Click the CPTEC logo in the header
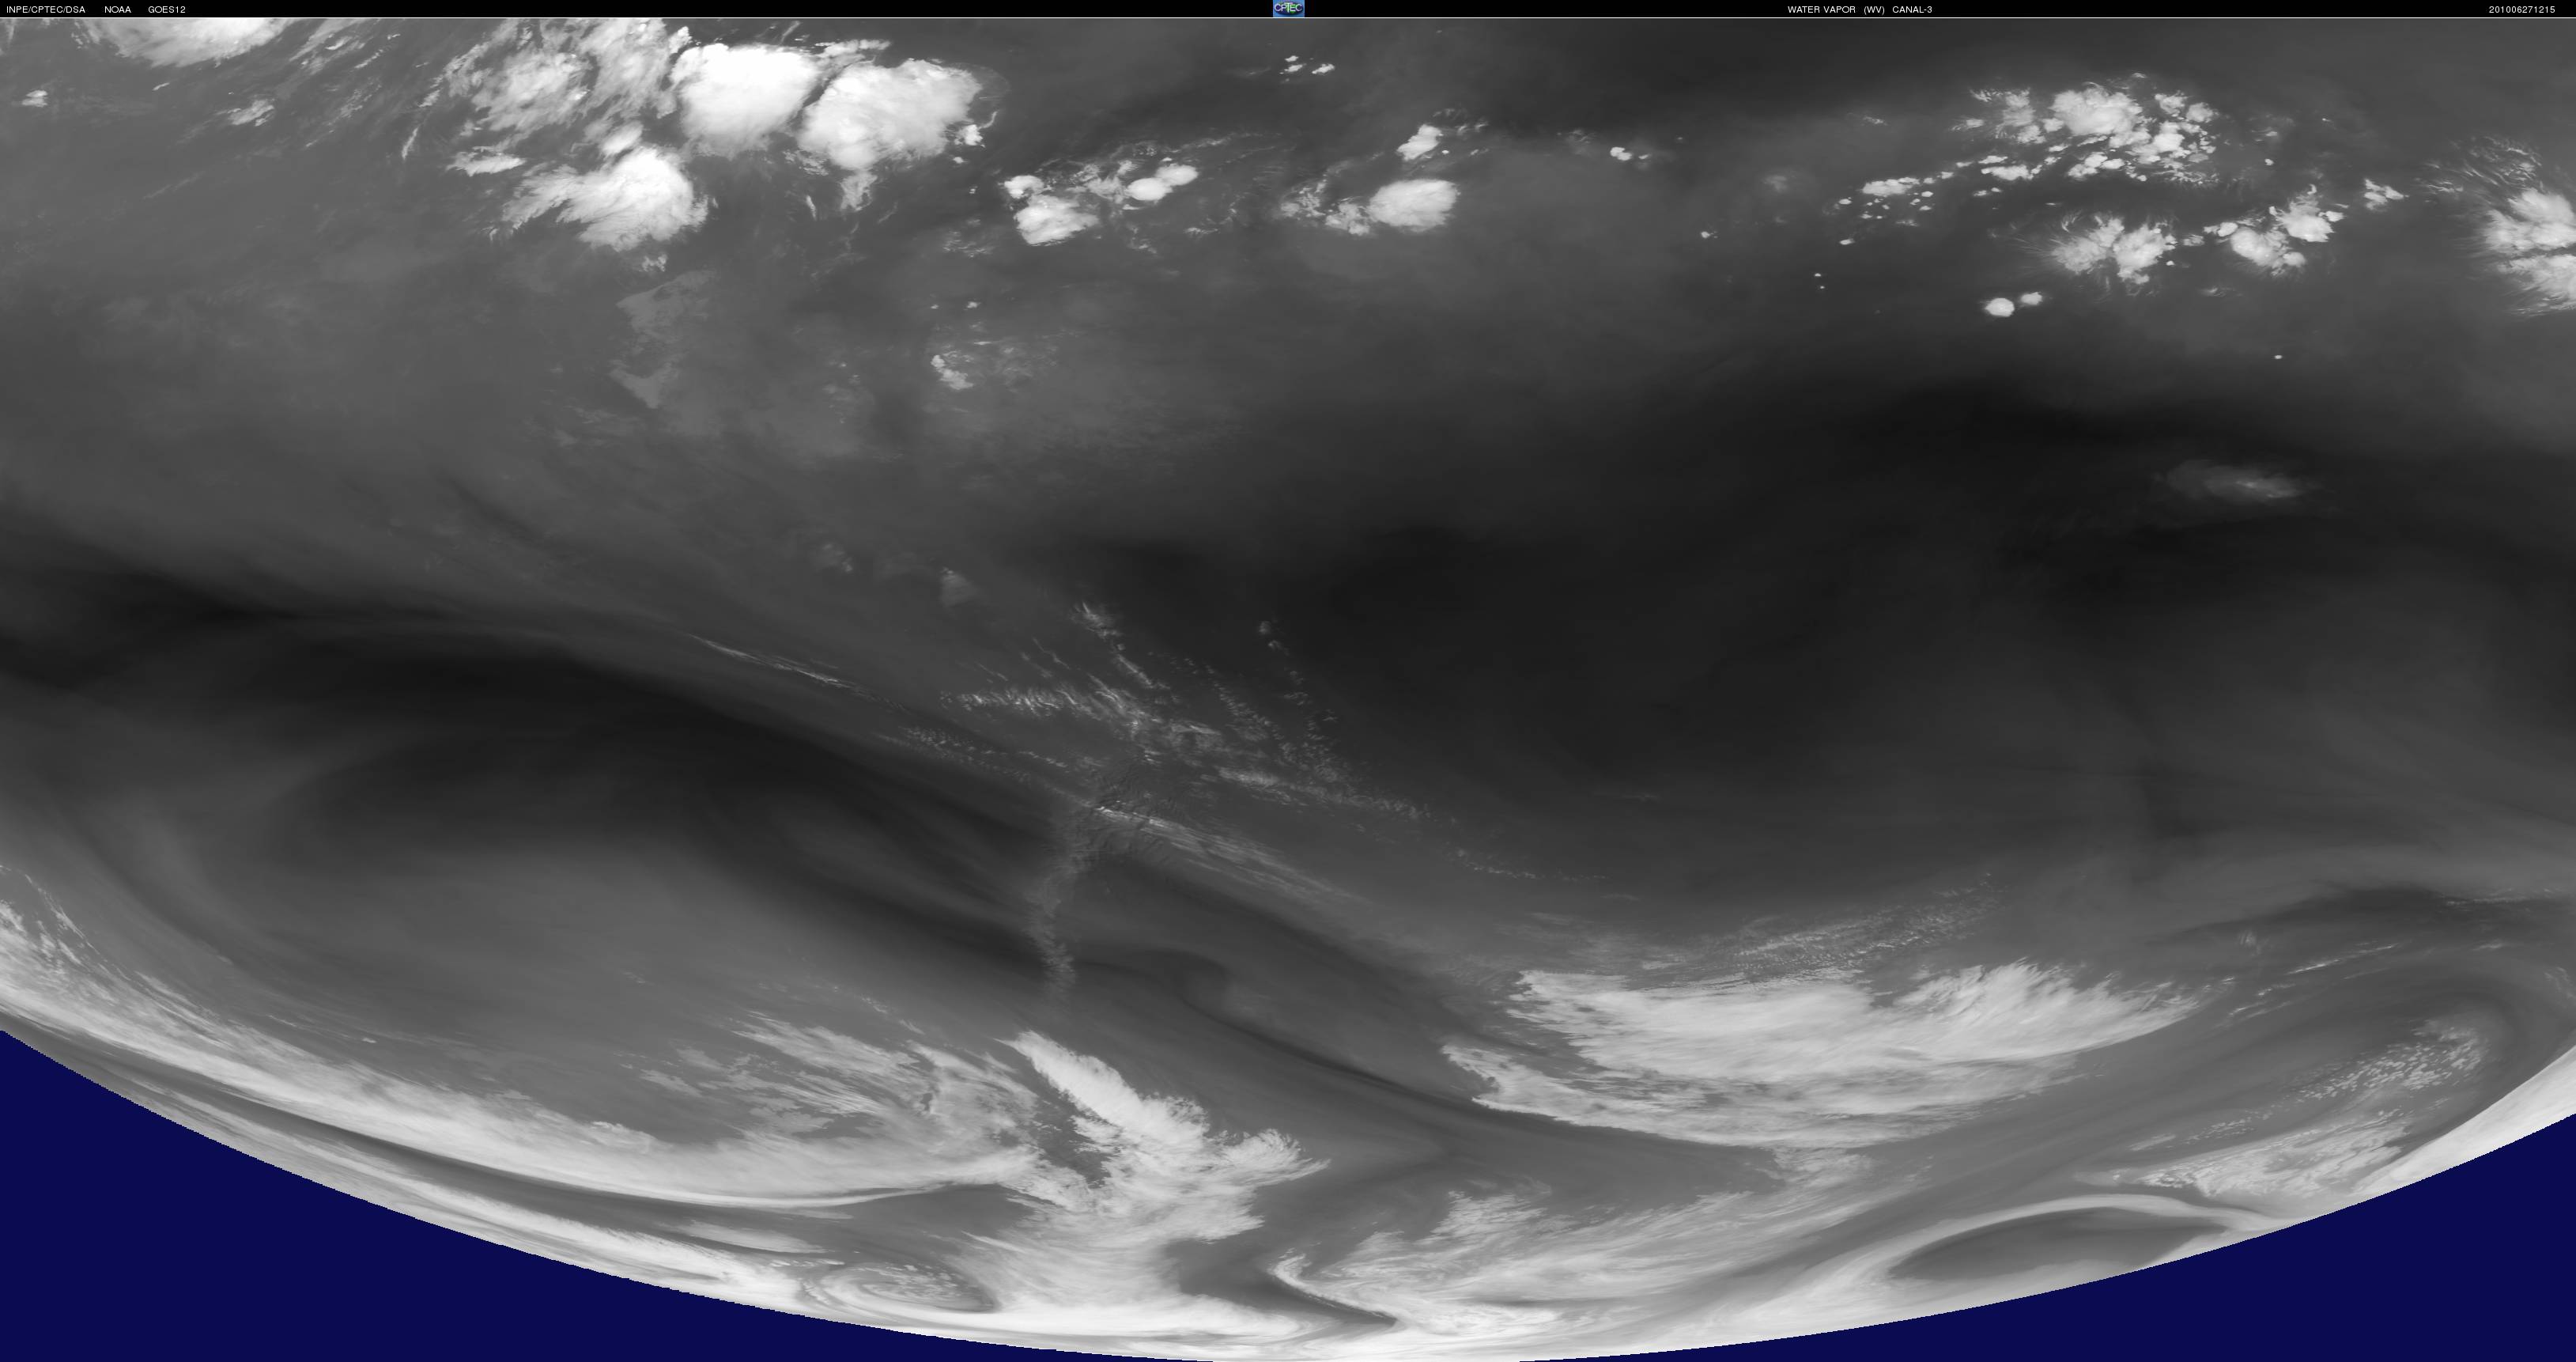 click(1288, 8)
